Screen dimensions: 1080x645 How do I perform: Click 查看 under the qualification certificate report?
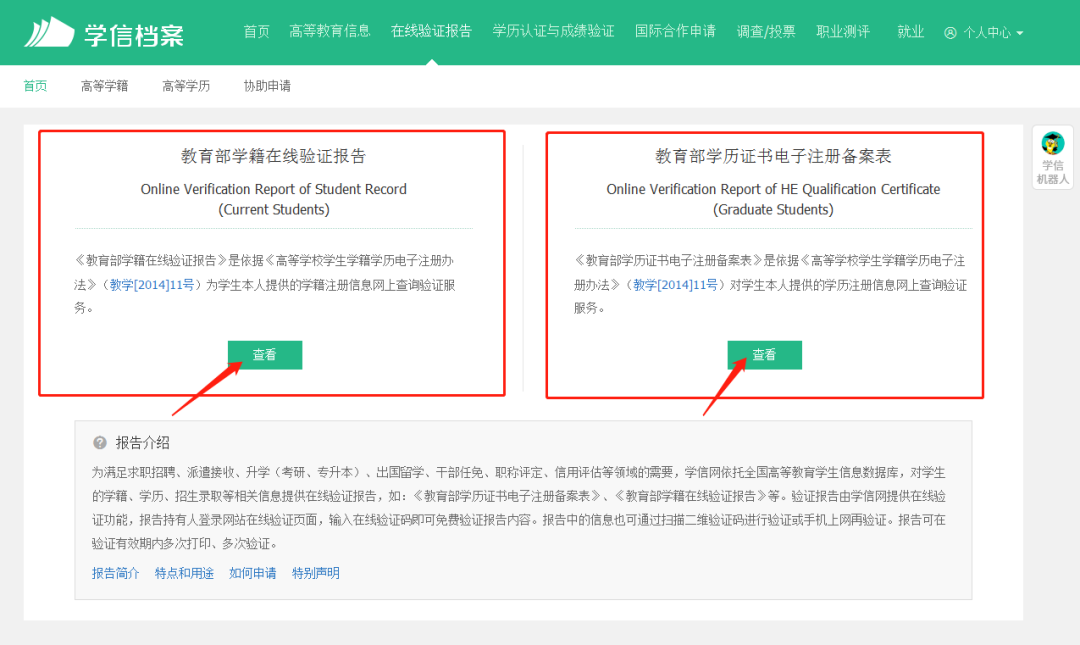764,354
